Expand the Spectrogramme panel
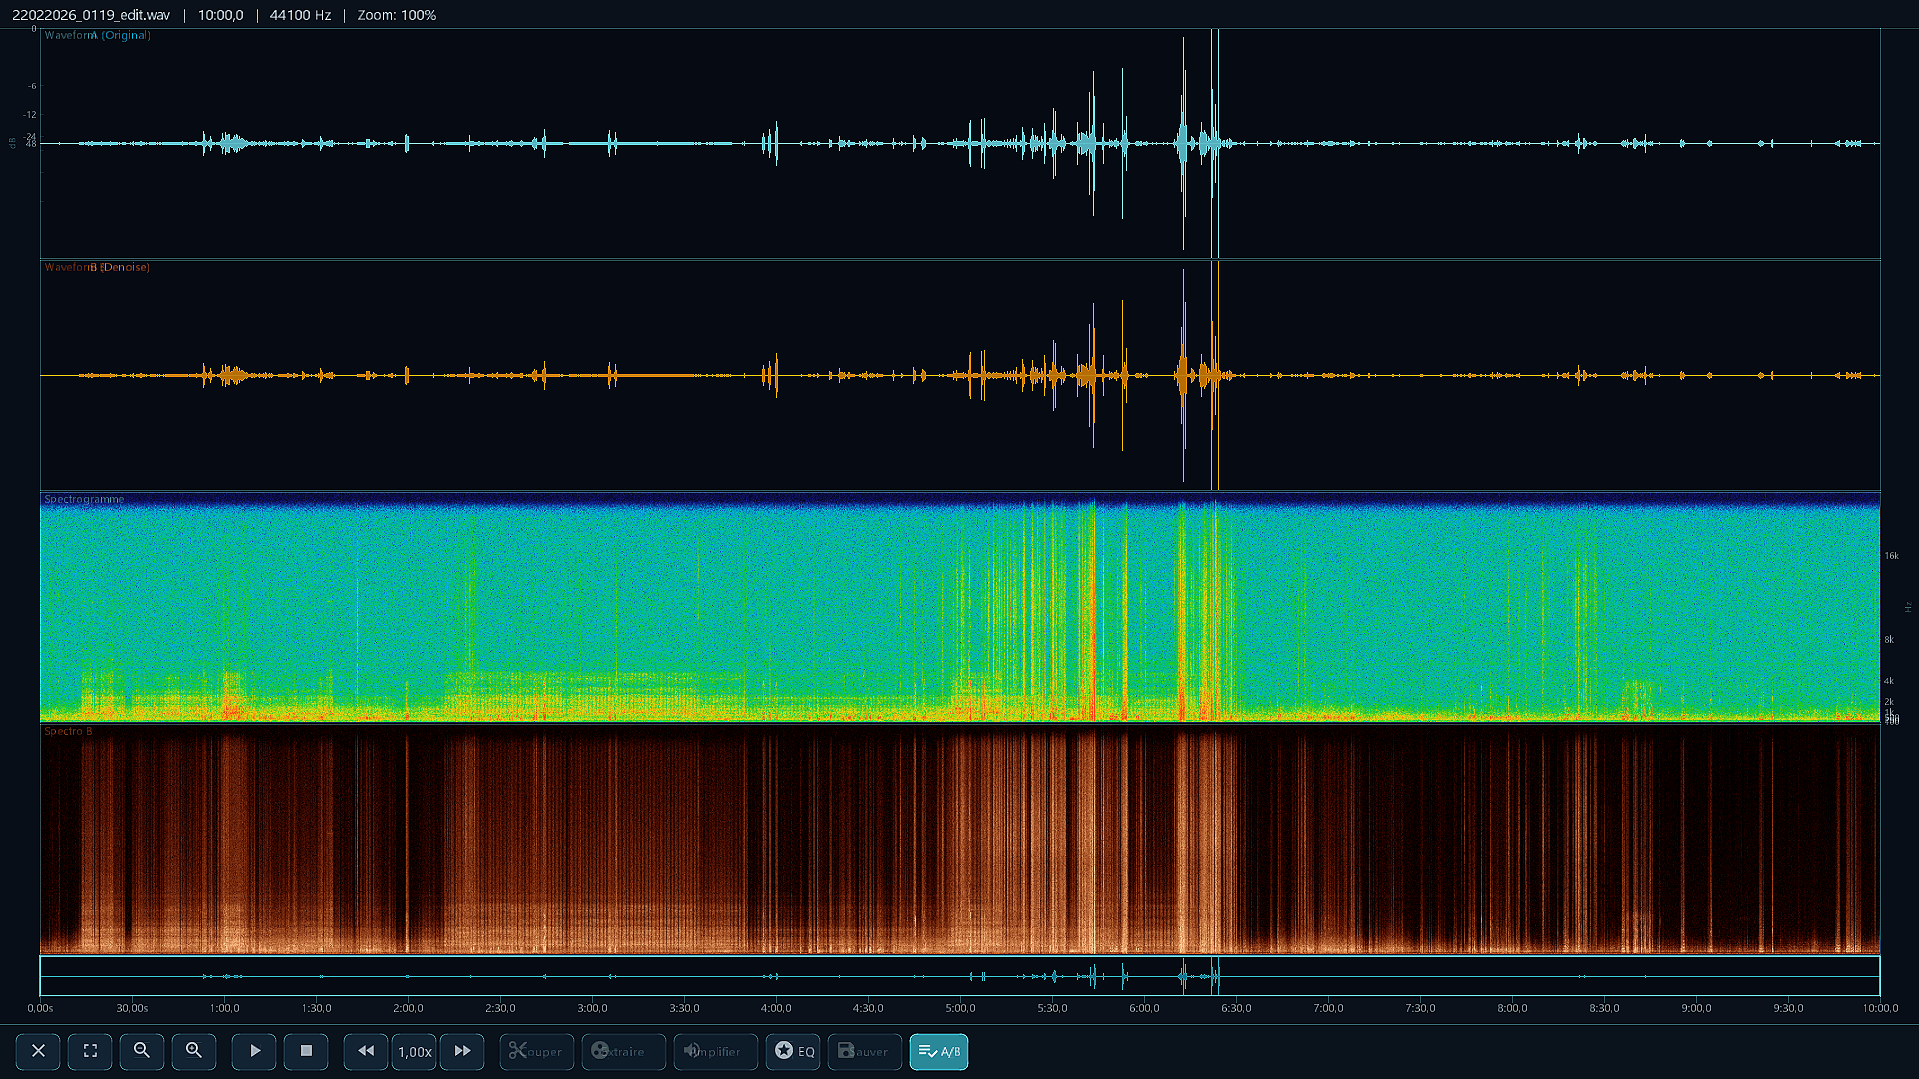 [x=84, y=499]
